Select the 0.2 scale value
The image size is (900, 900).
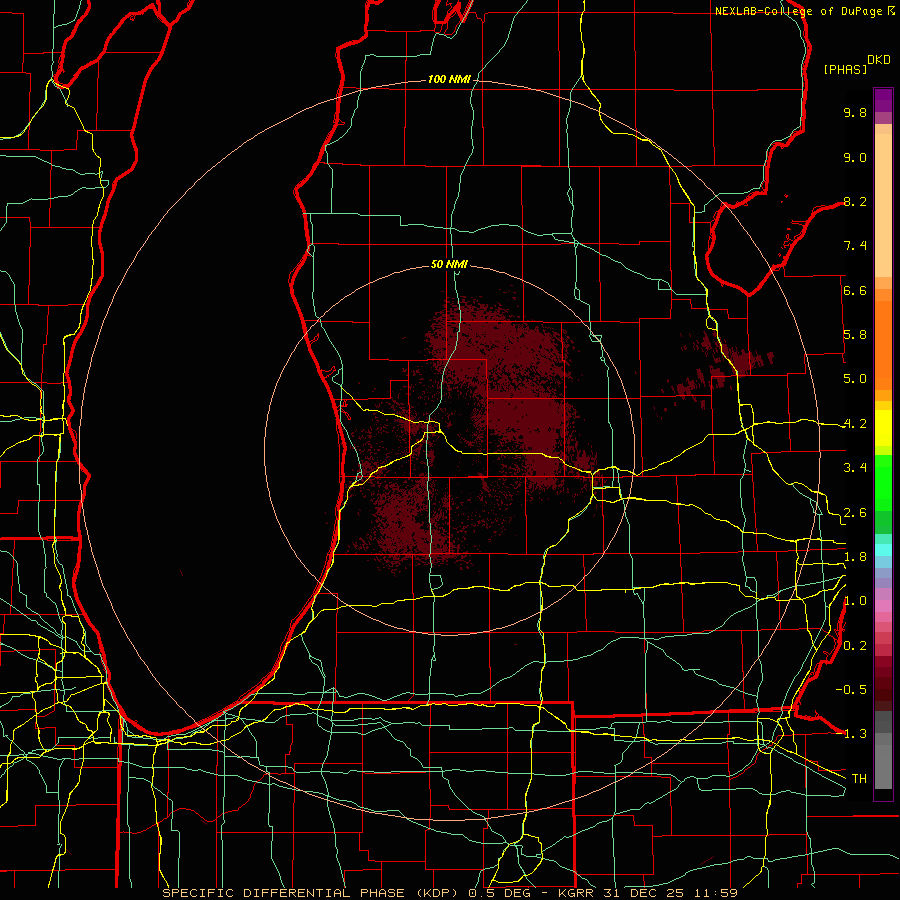pyautogui.click(x=855, y=646)
